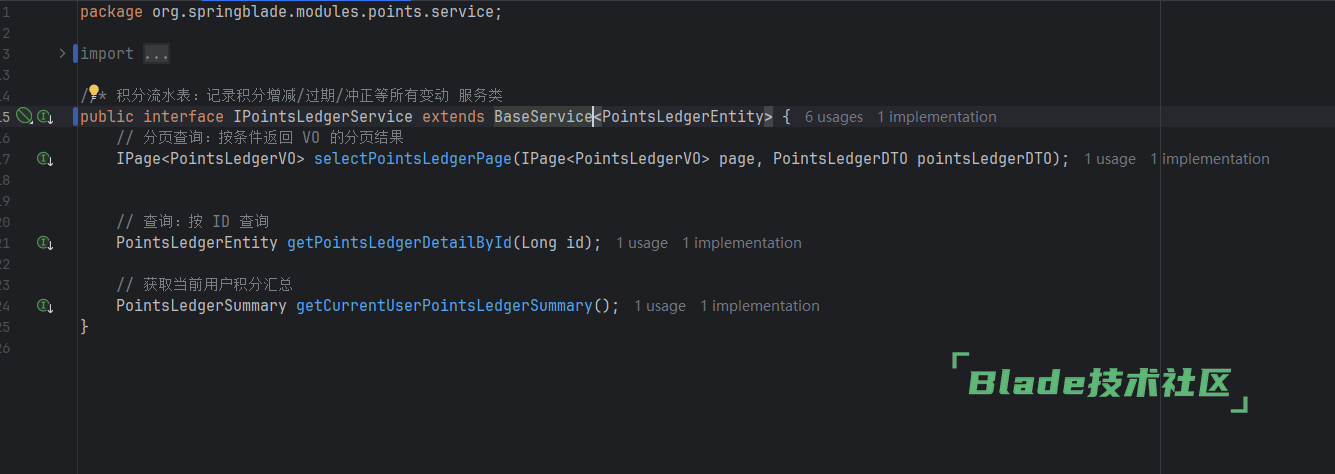This screenshot has height=474, width=1335.
Task: Click the green Spring bean icon beside the interface line
Action: pos(25,117)
